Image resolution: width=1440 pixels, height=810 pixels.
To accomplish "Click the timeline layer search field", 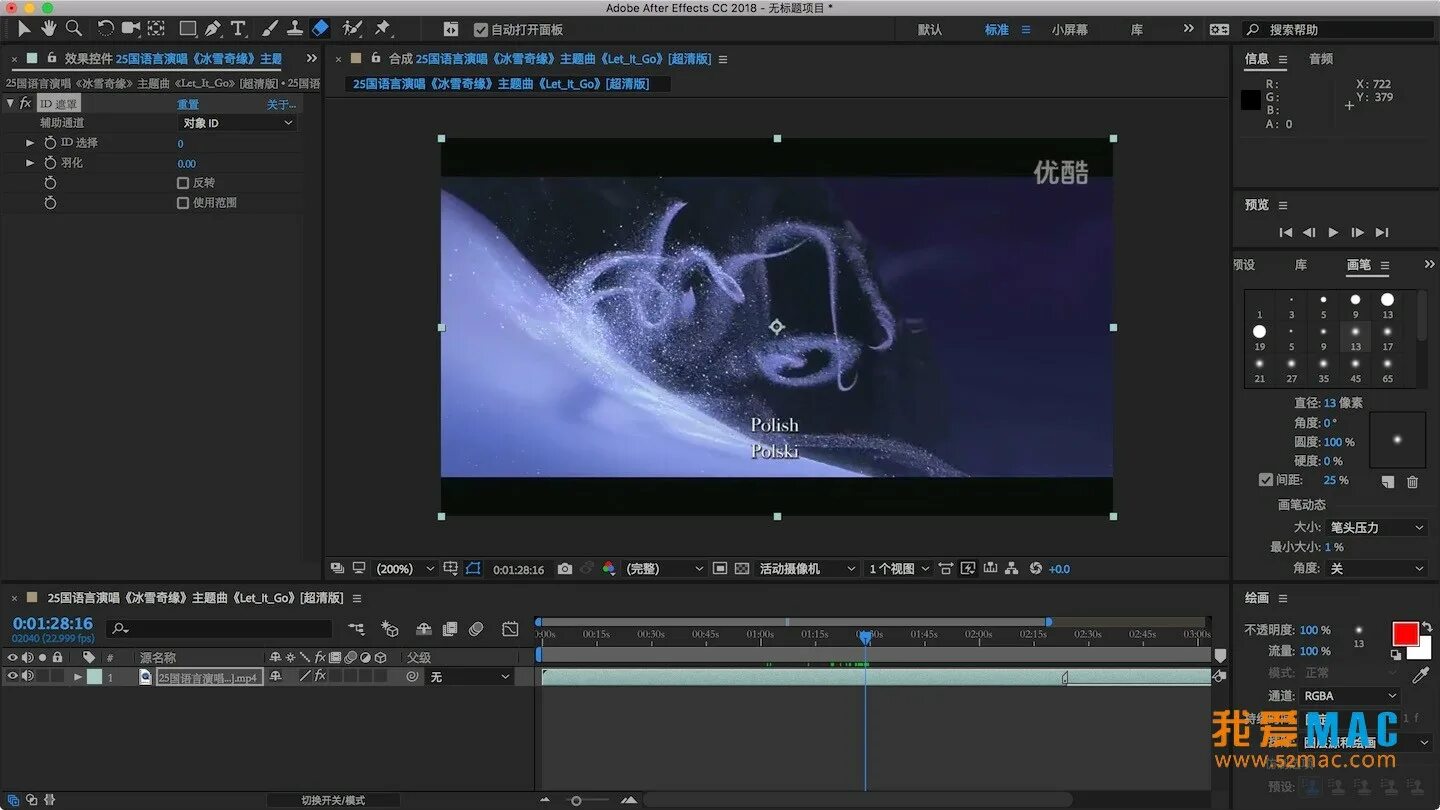I will point(220,629).
